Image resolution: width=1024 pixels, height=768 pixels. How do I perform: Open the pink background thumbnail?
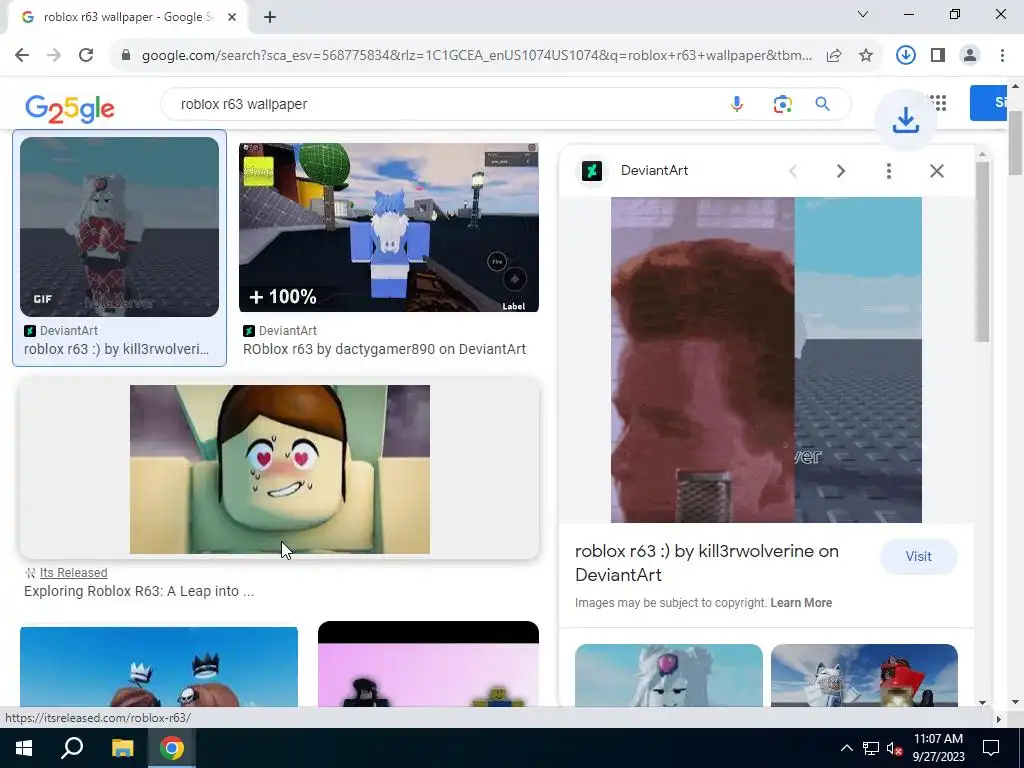[x=428, y=664]
